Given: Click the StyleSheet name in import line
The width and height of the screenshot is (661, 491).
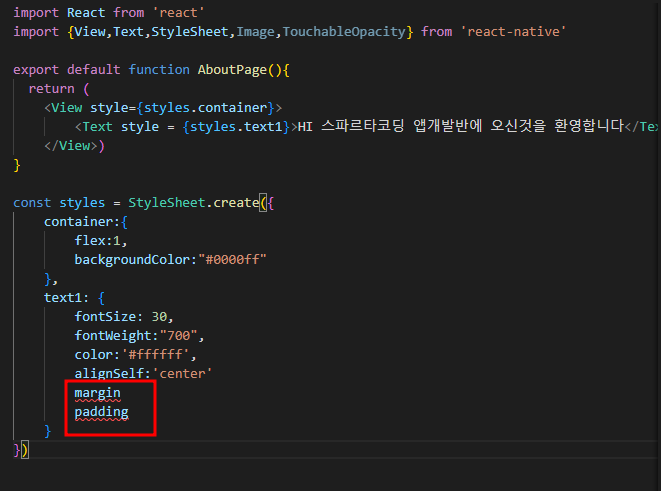Looking at the screenshot, I should pyautogui.click(x=190, y=32).
